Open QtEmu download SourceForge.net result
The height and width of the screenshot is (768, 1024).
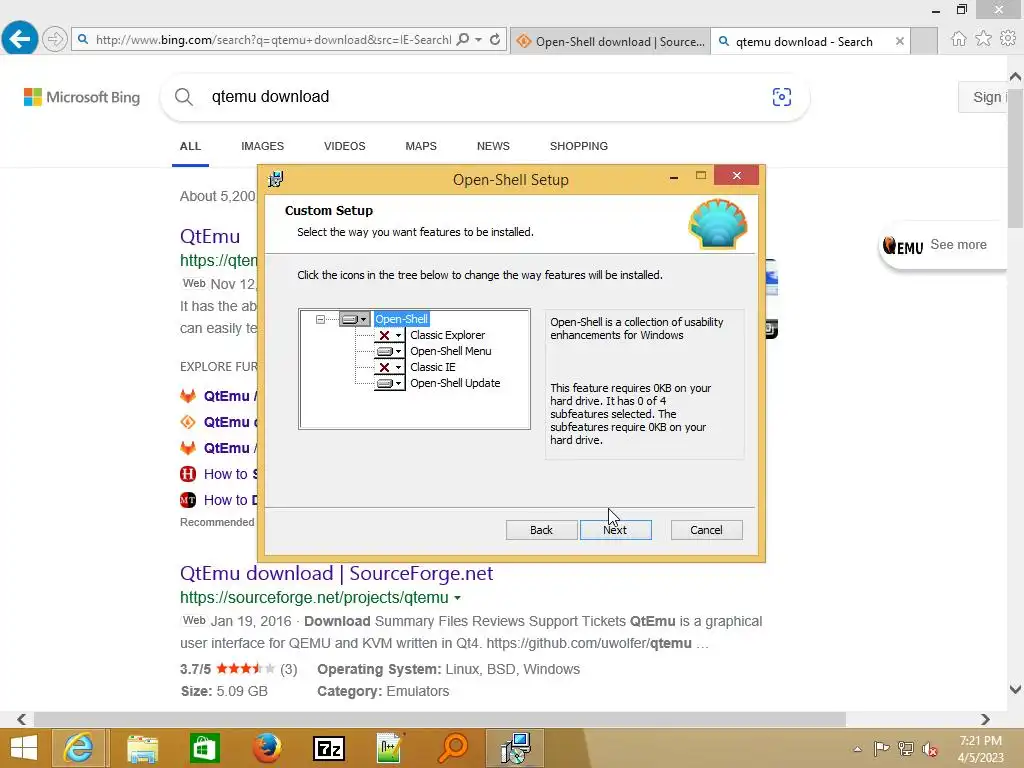point(336,573)
